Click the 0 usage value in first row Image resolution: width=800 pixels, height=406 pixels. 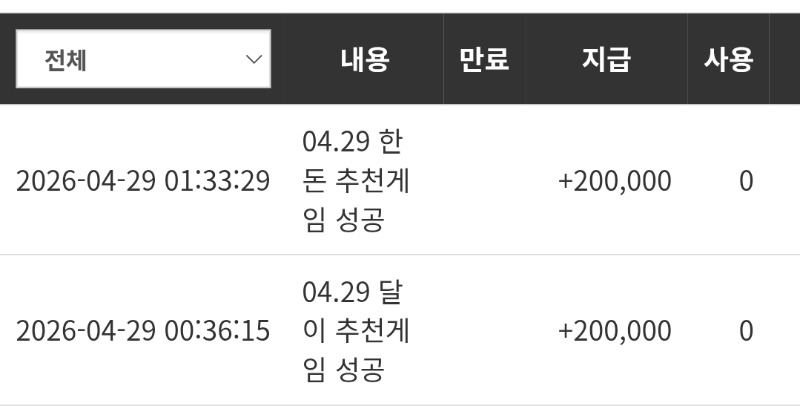(746, 181)
